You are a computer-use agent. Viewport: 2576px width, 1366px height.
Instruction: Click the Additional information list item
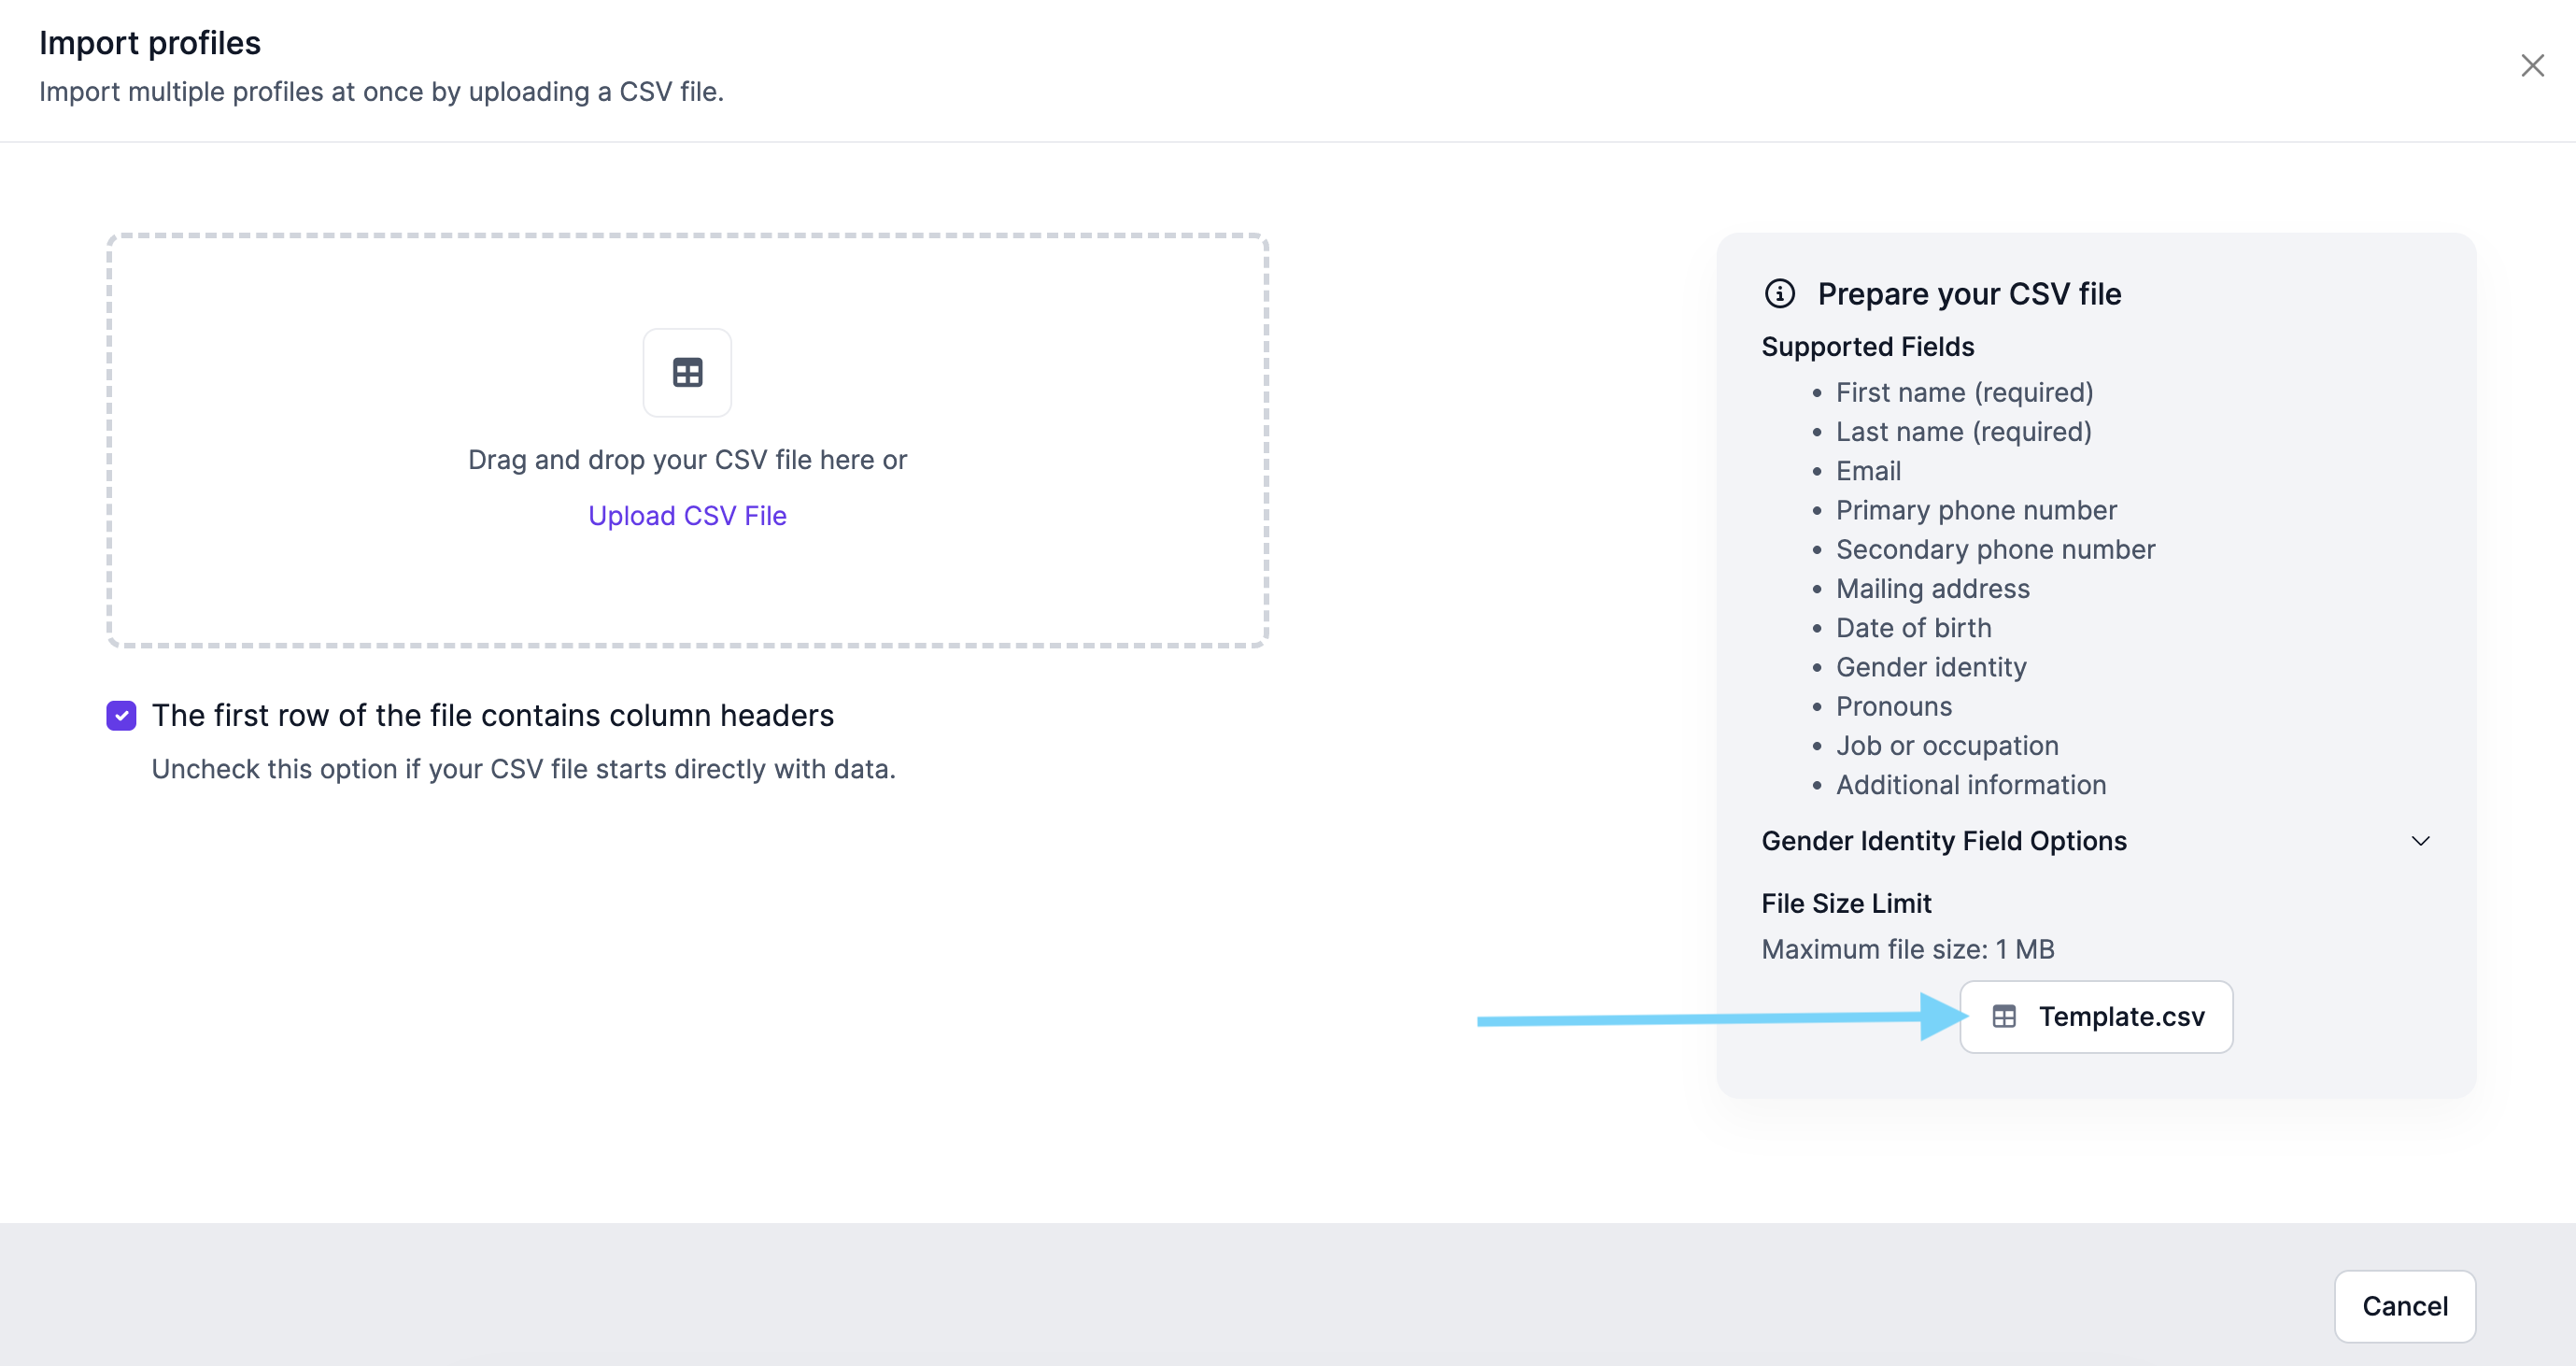(1971, 785)
